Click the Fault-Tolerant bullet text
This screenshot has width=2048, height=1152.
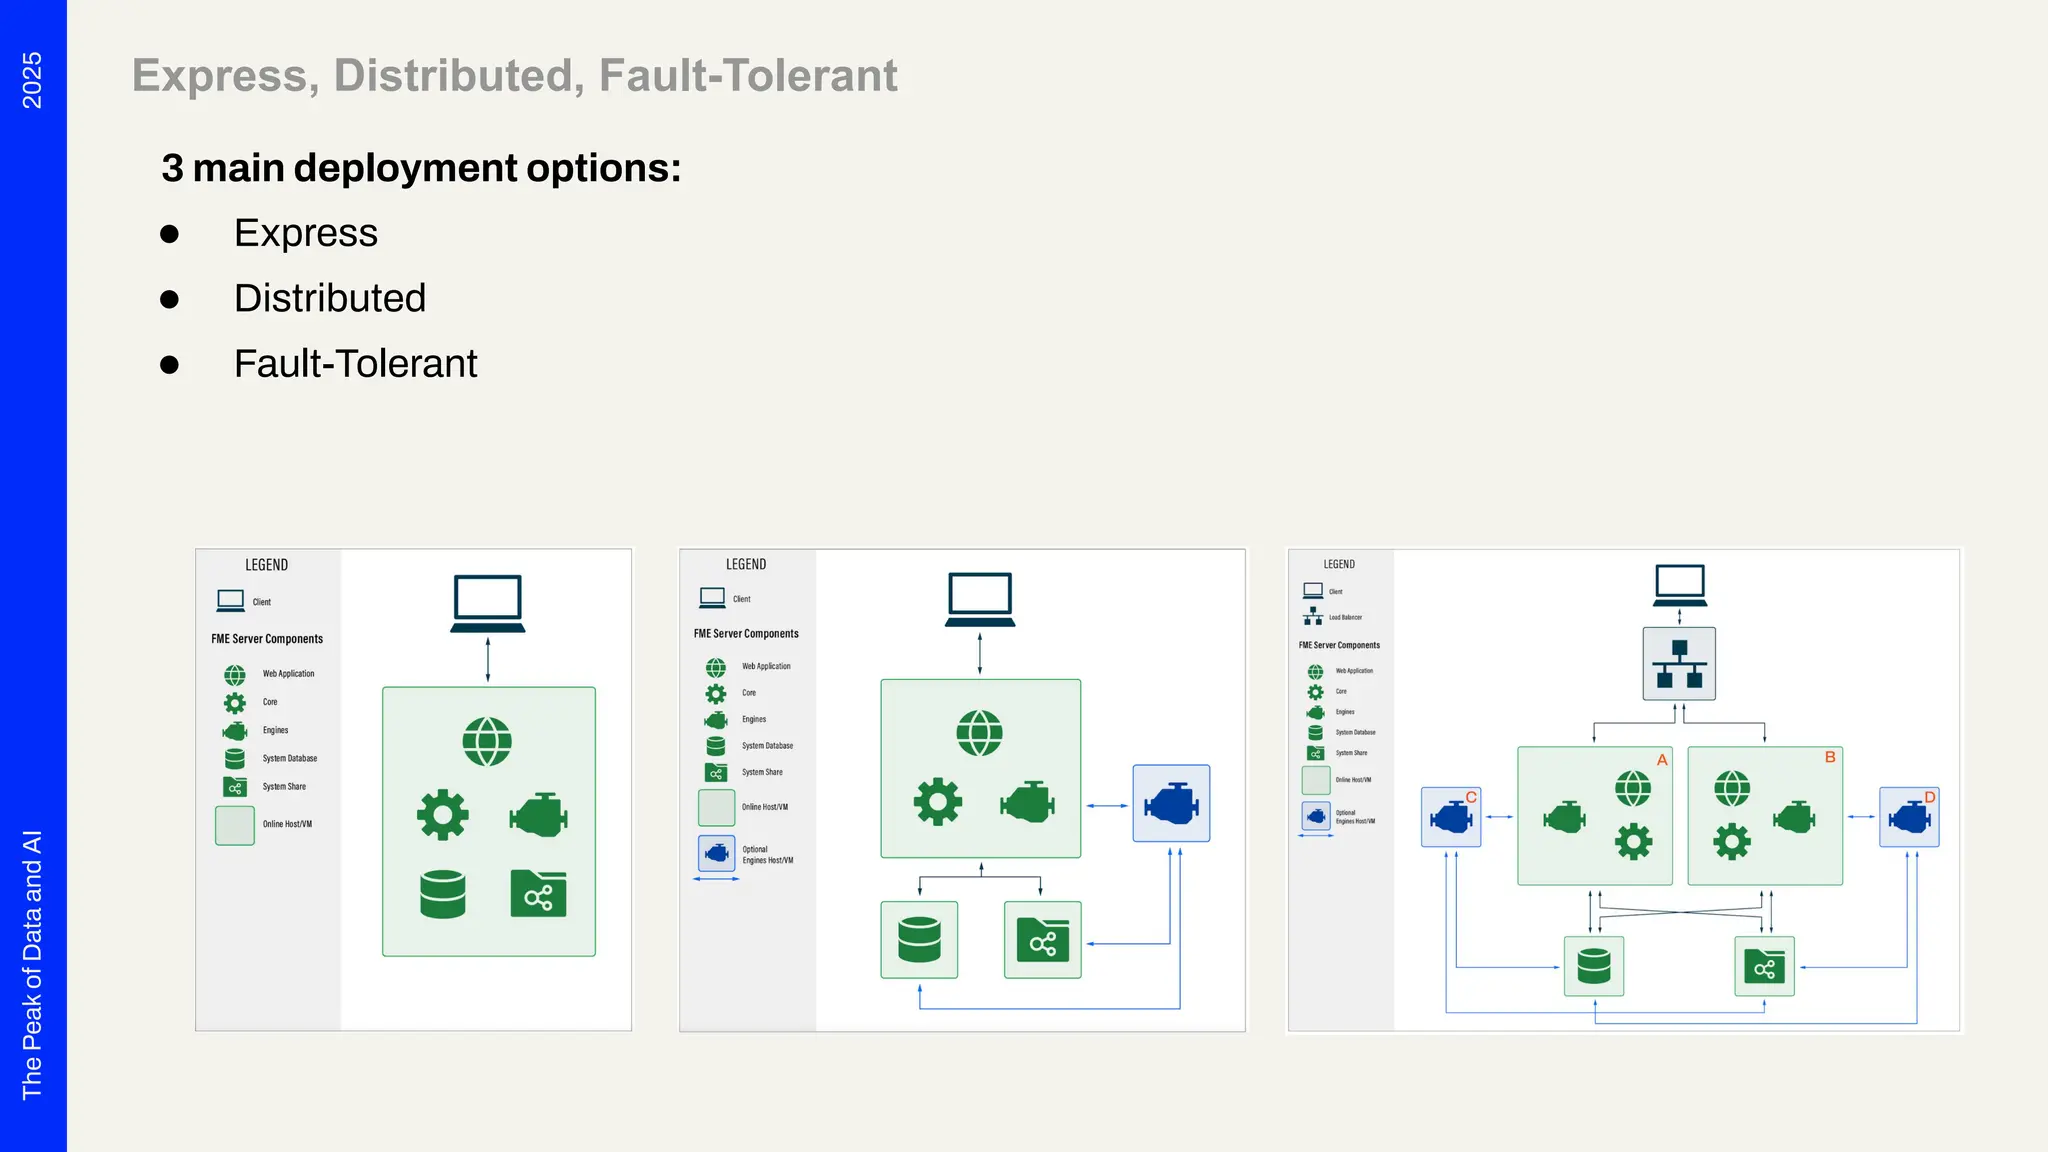(355, 364)
